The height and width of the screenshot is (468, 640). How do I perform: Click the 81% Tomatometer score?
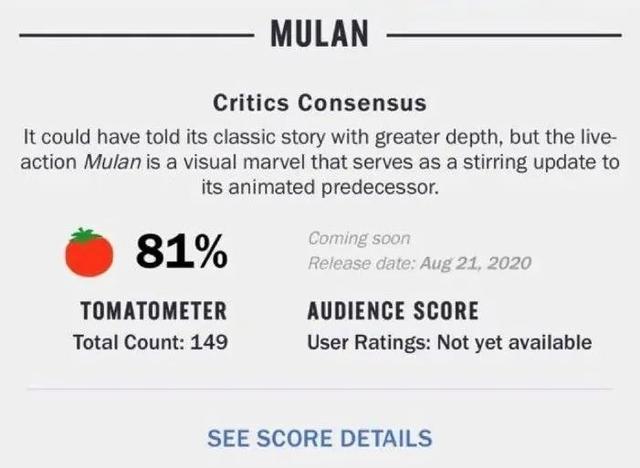click(x=182, y=251)
